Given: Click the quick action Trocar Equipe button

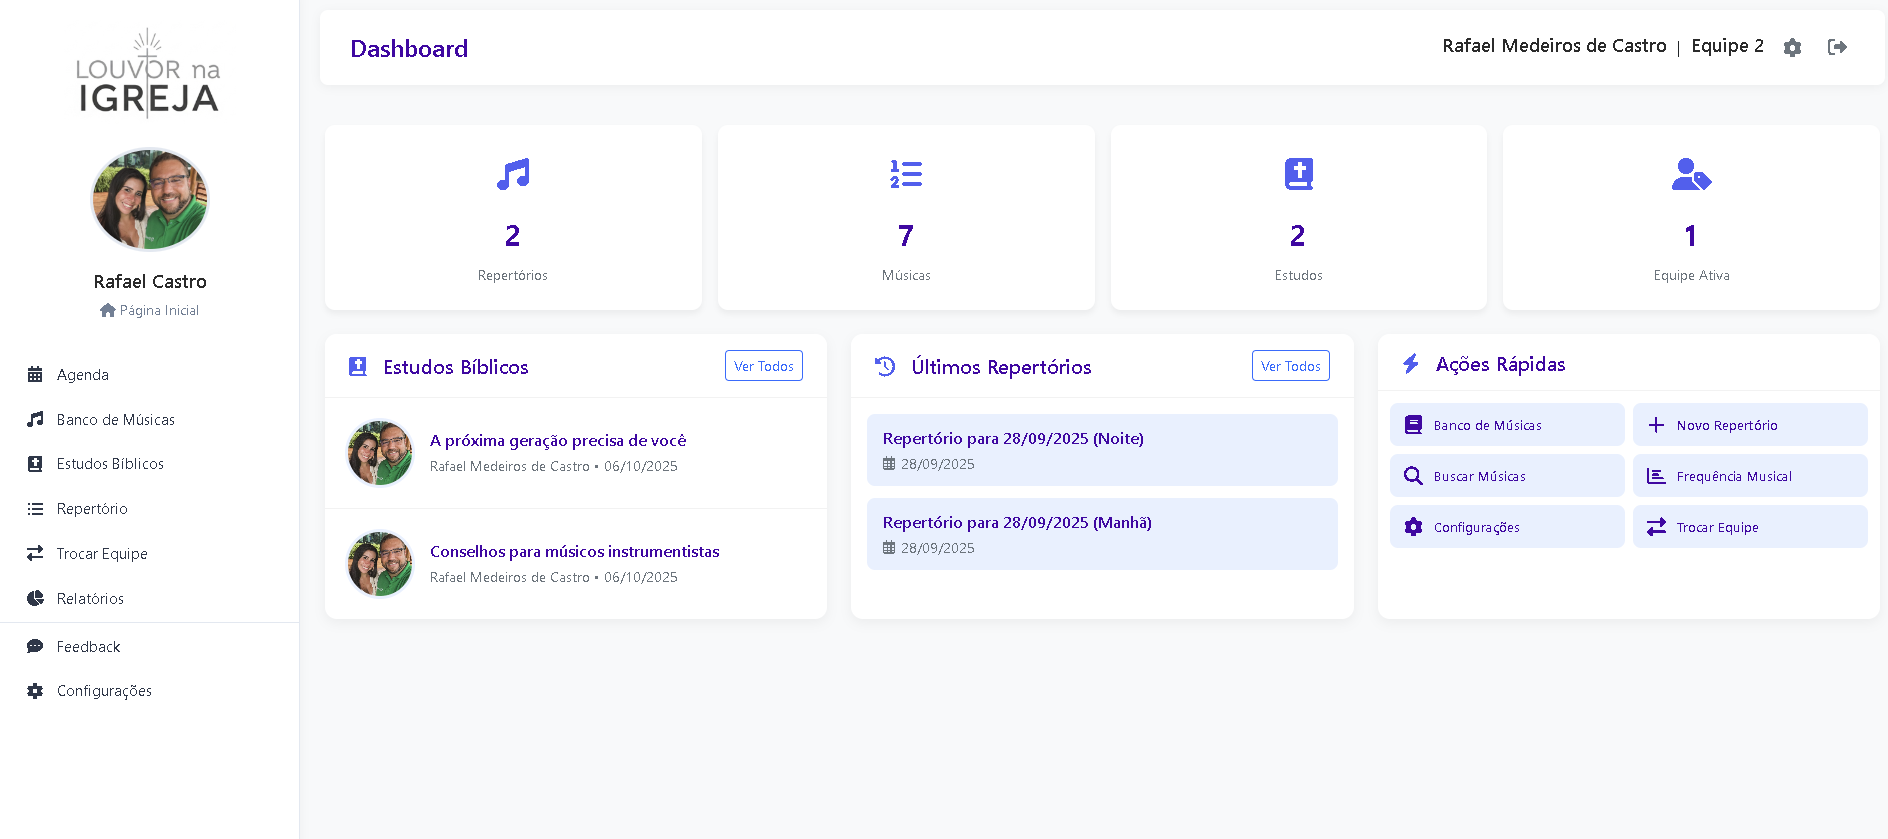Looking at the screenshot, I should (1750, 527).
